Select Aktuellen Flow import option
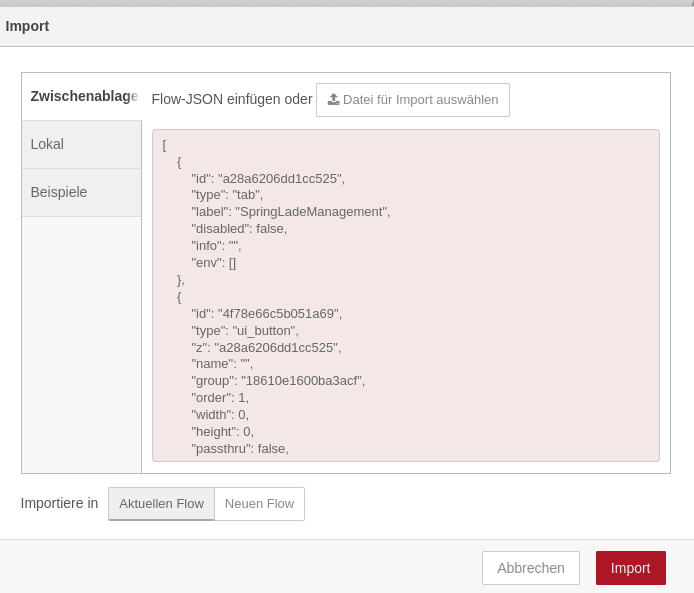 click(162, 504)
